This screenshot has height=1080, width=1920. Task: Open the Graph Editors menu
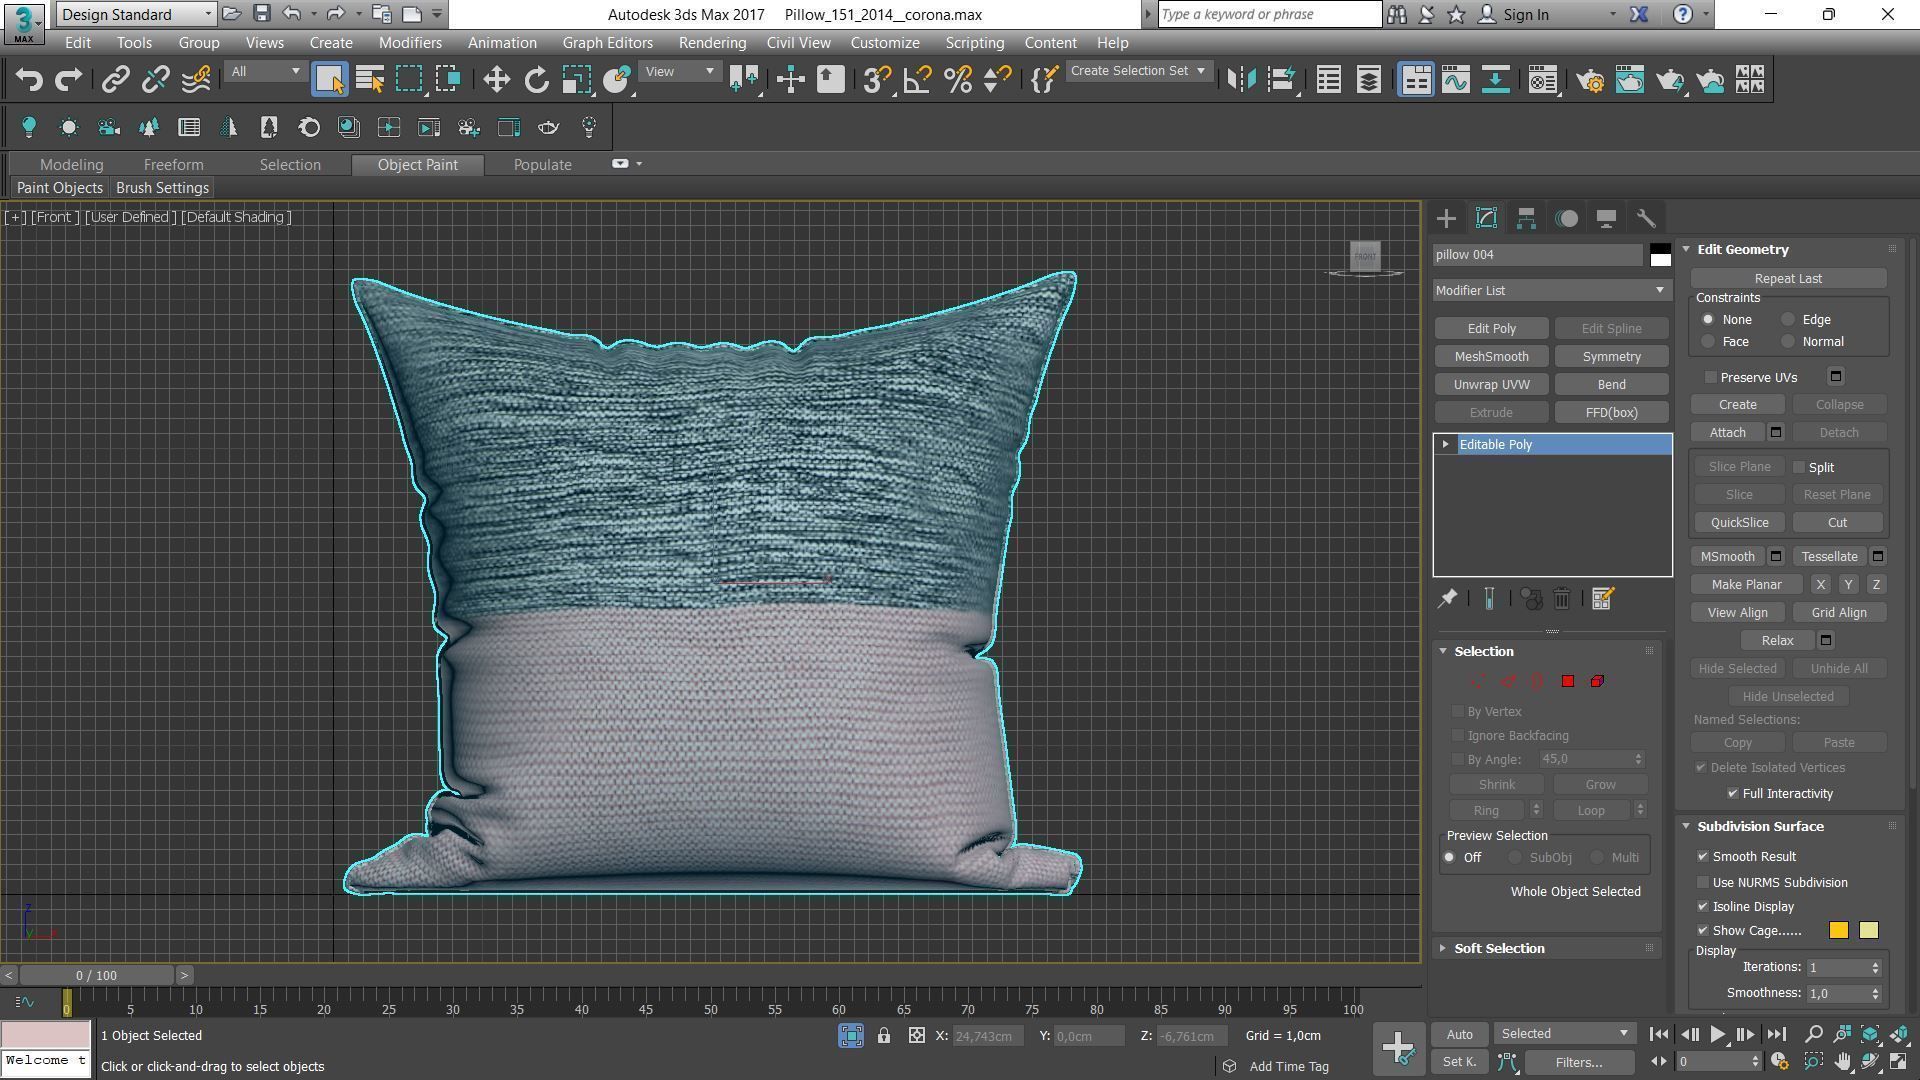click(607, 43)
